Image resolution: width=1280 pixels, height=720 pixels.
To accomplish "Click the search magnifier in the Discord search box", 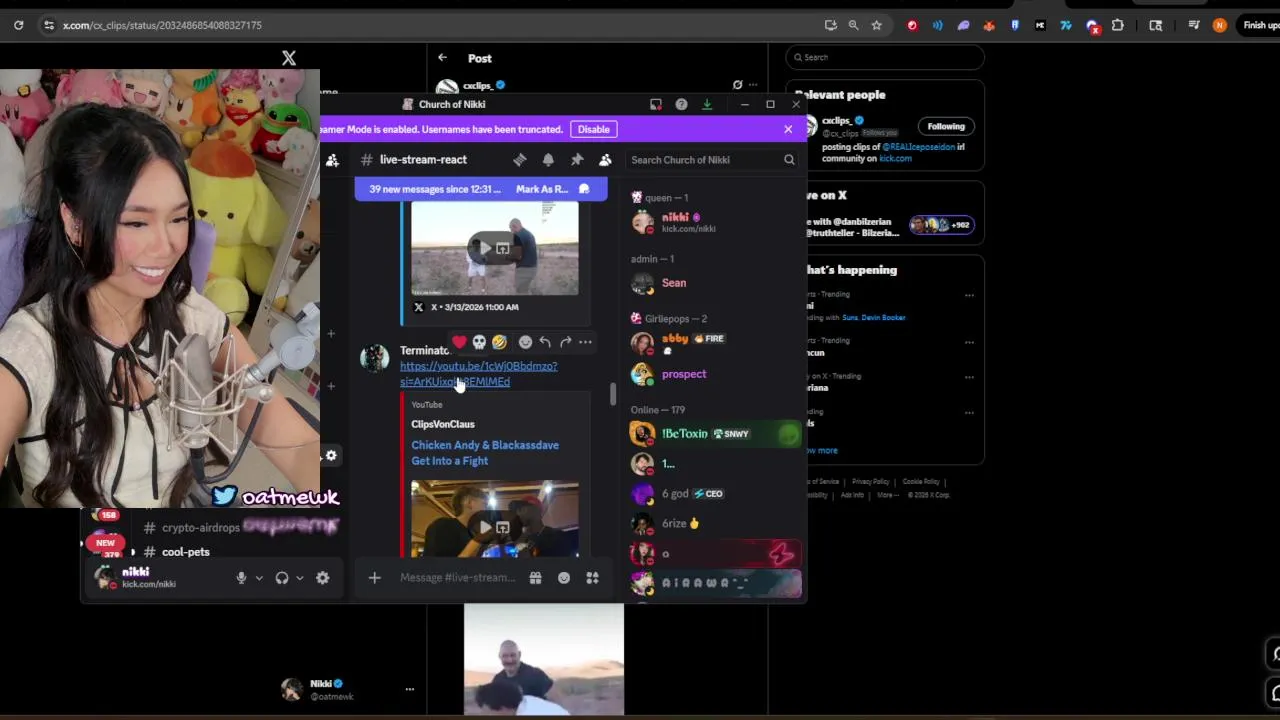I will click(789, 160).
